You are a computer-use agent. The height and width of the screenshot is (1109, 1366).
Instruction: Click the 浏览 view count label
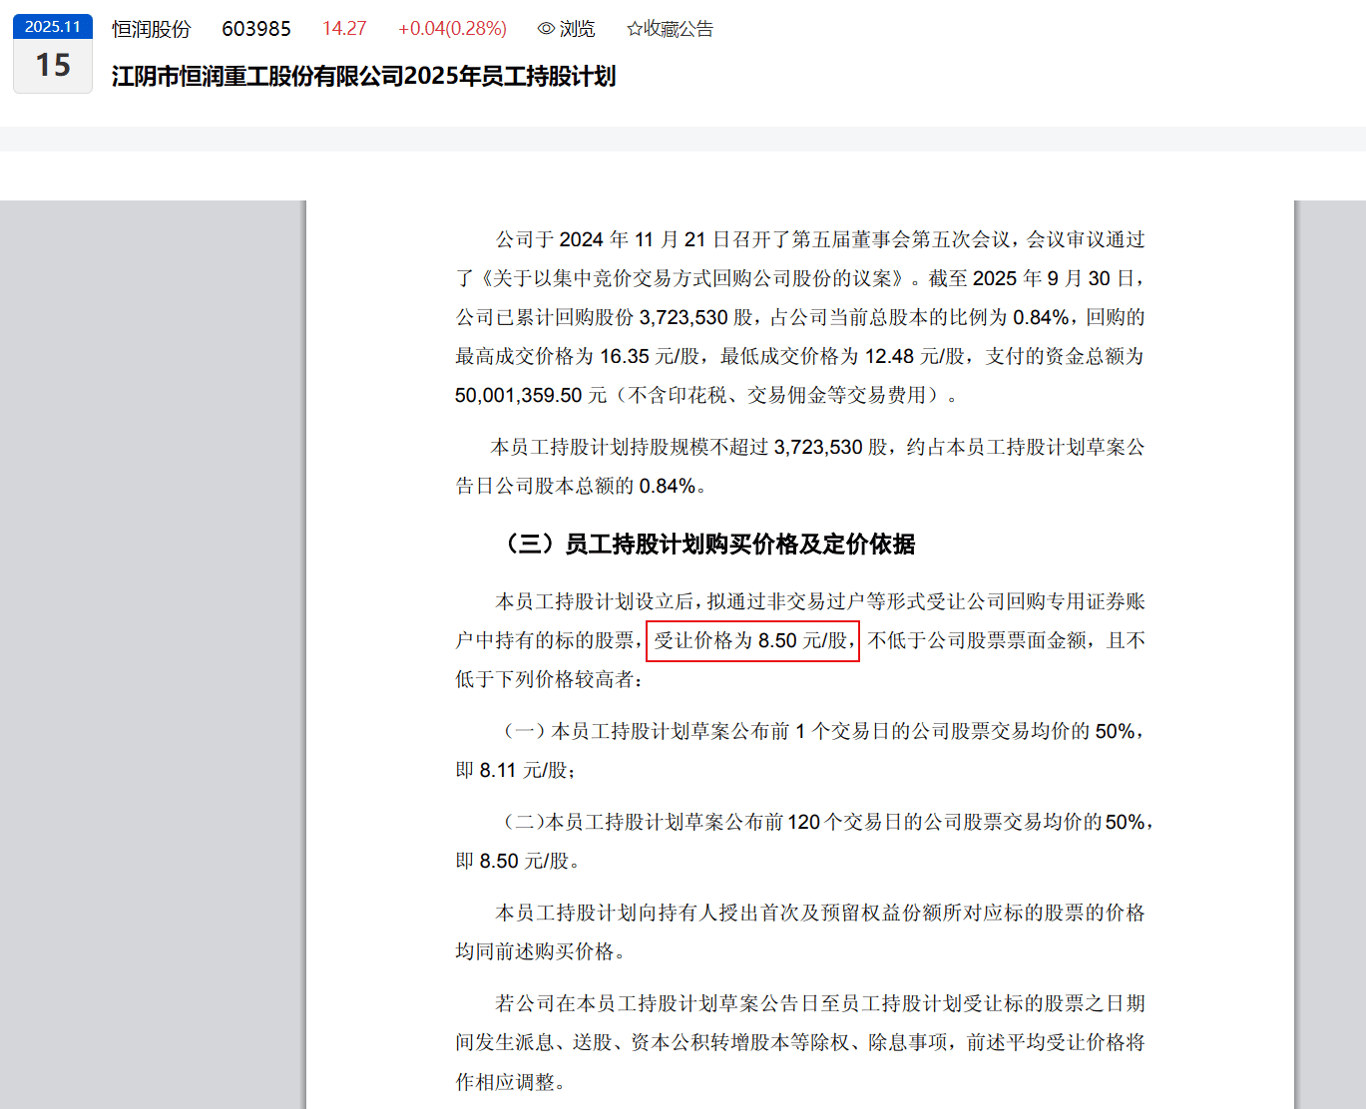[x=577, y=29]
